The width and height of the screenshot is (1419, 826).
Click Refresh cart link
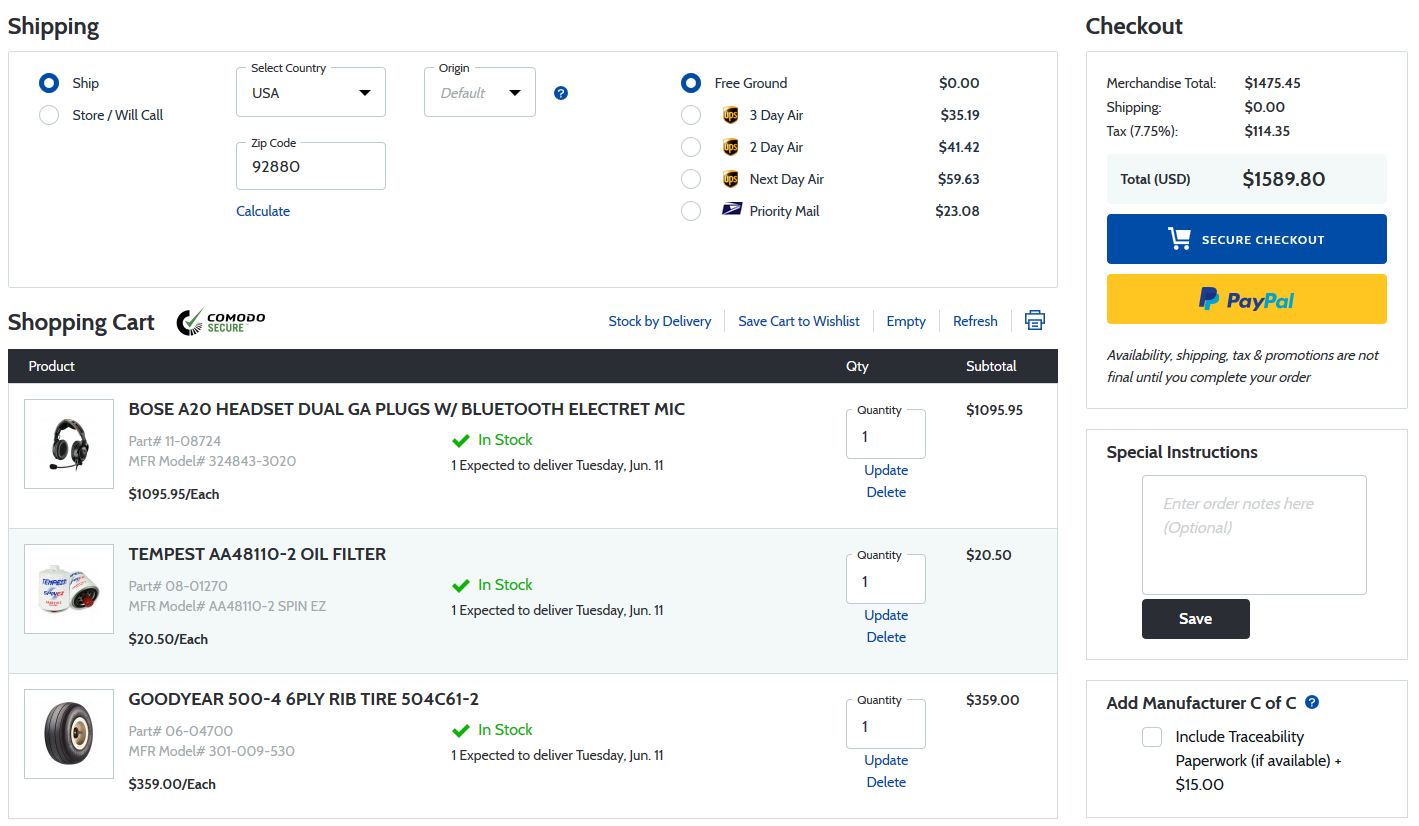pos(975,321)
